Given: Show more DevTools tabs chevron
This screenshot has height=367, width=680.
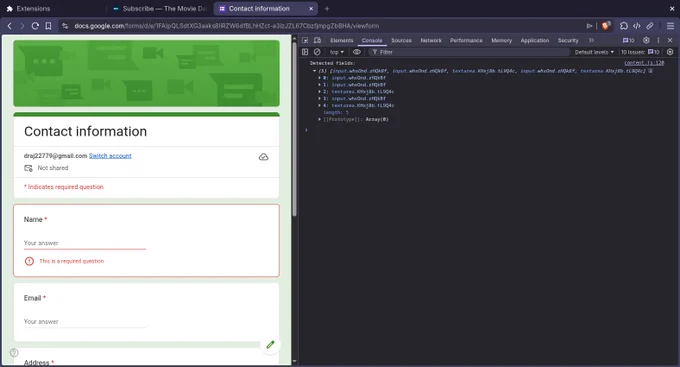Looking at the screenshot, I should tap(591, 40).
